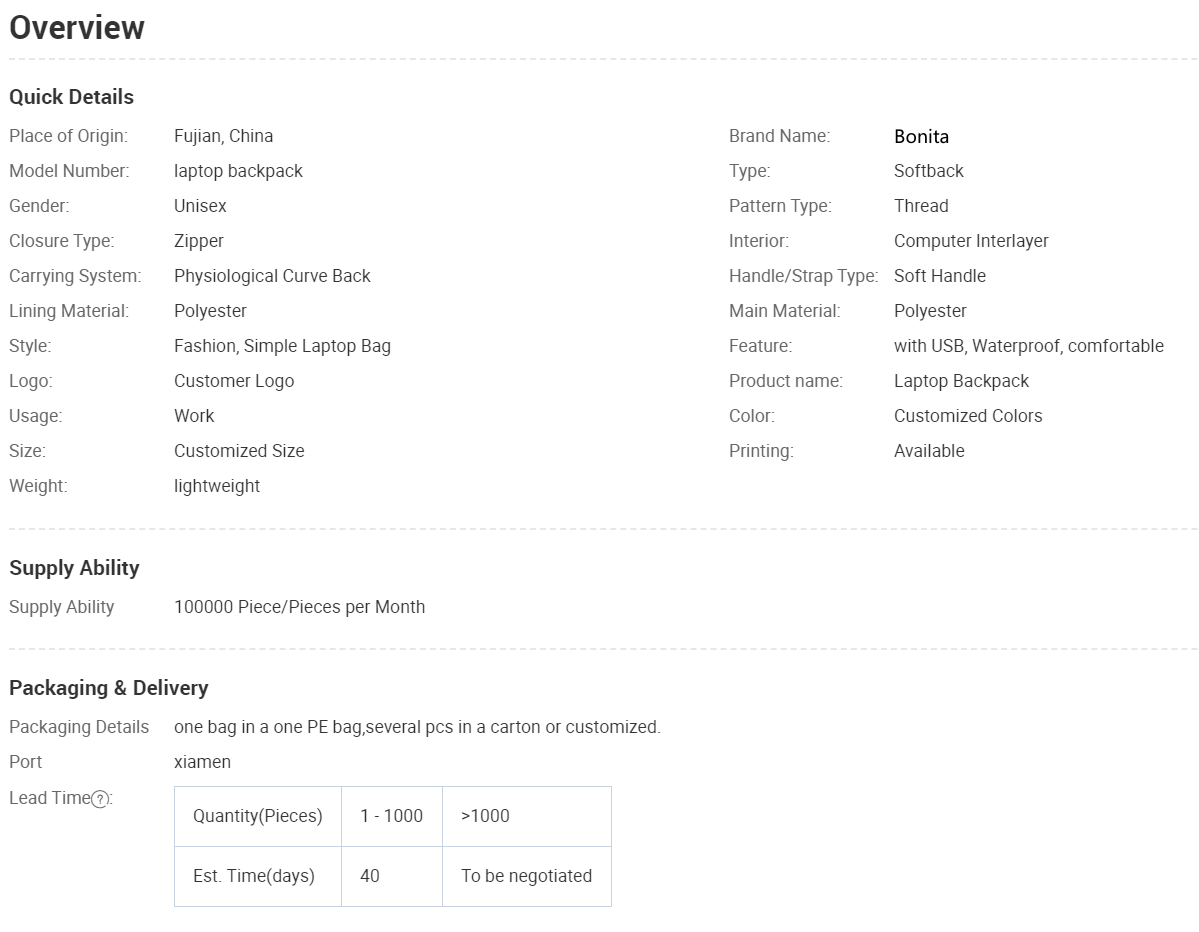Click the 'Fashion, Simple Laptop Bag' style value
Screen dimensions: 1199x932
[282, 346]
